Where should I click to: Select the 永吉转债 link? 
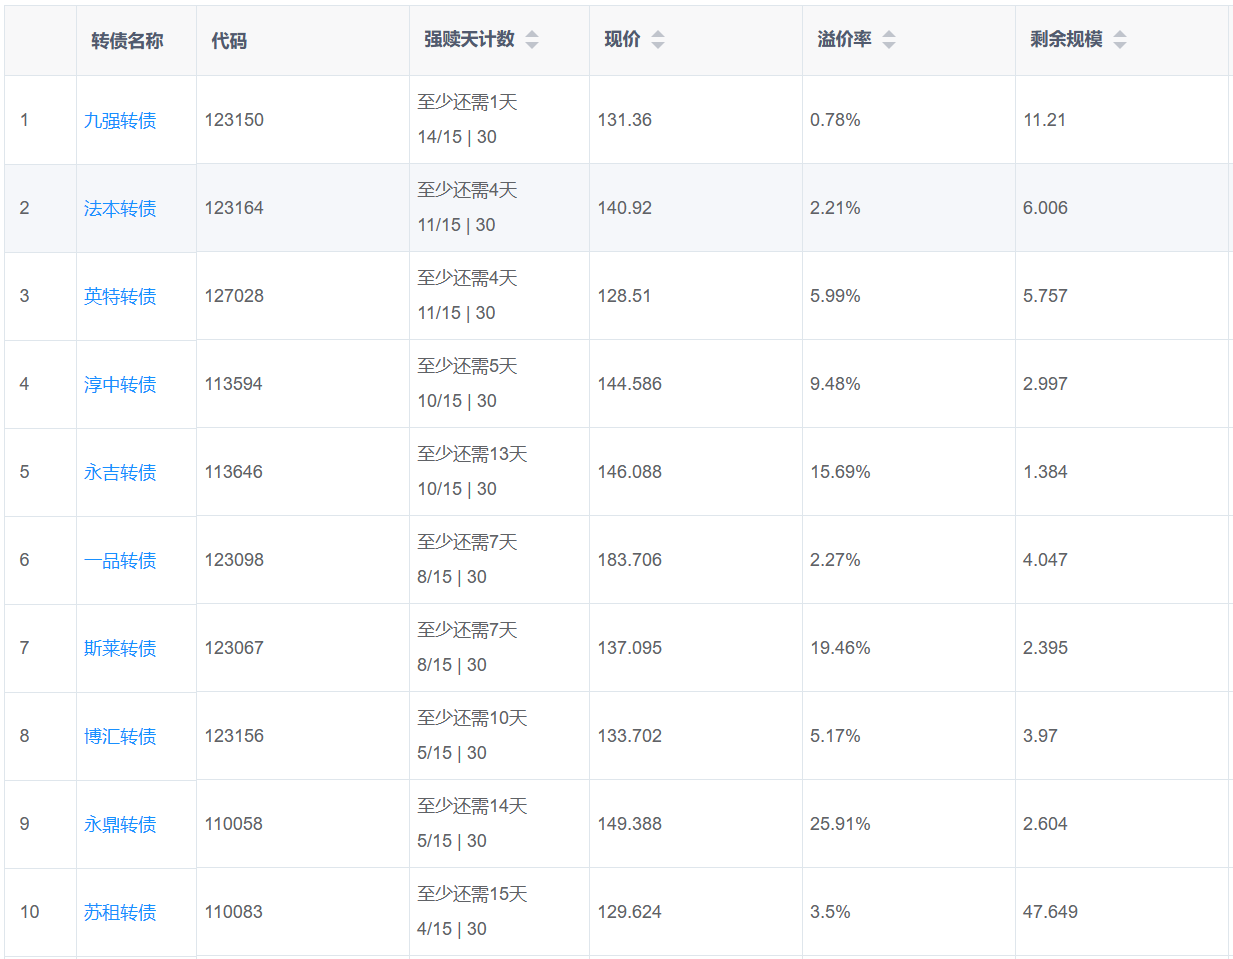120,473
